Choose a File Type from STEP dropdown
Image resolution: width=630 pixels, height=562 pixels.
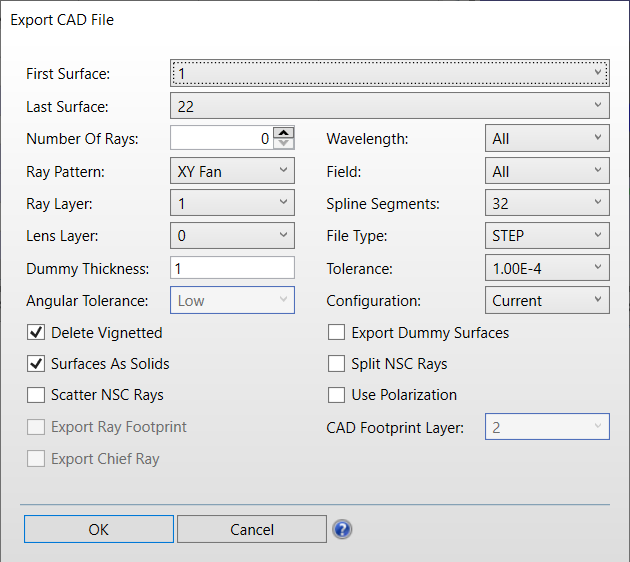(547, 236)
